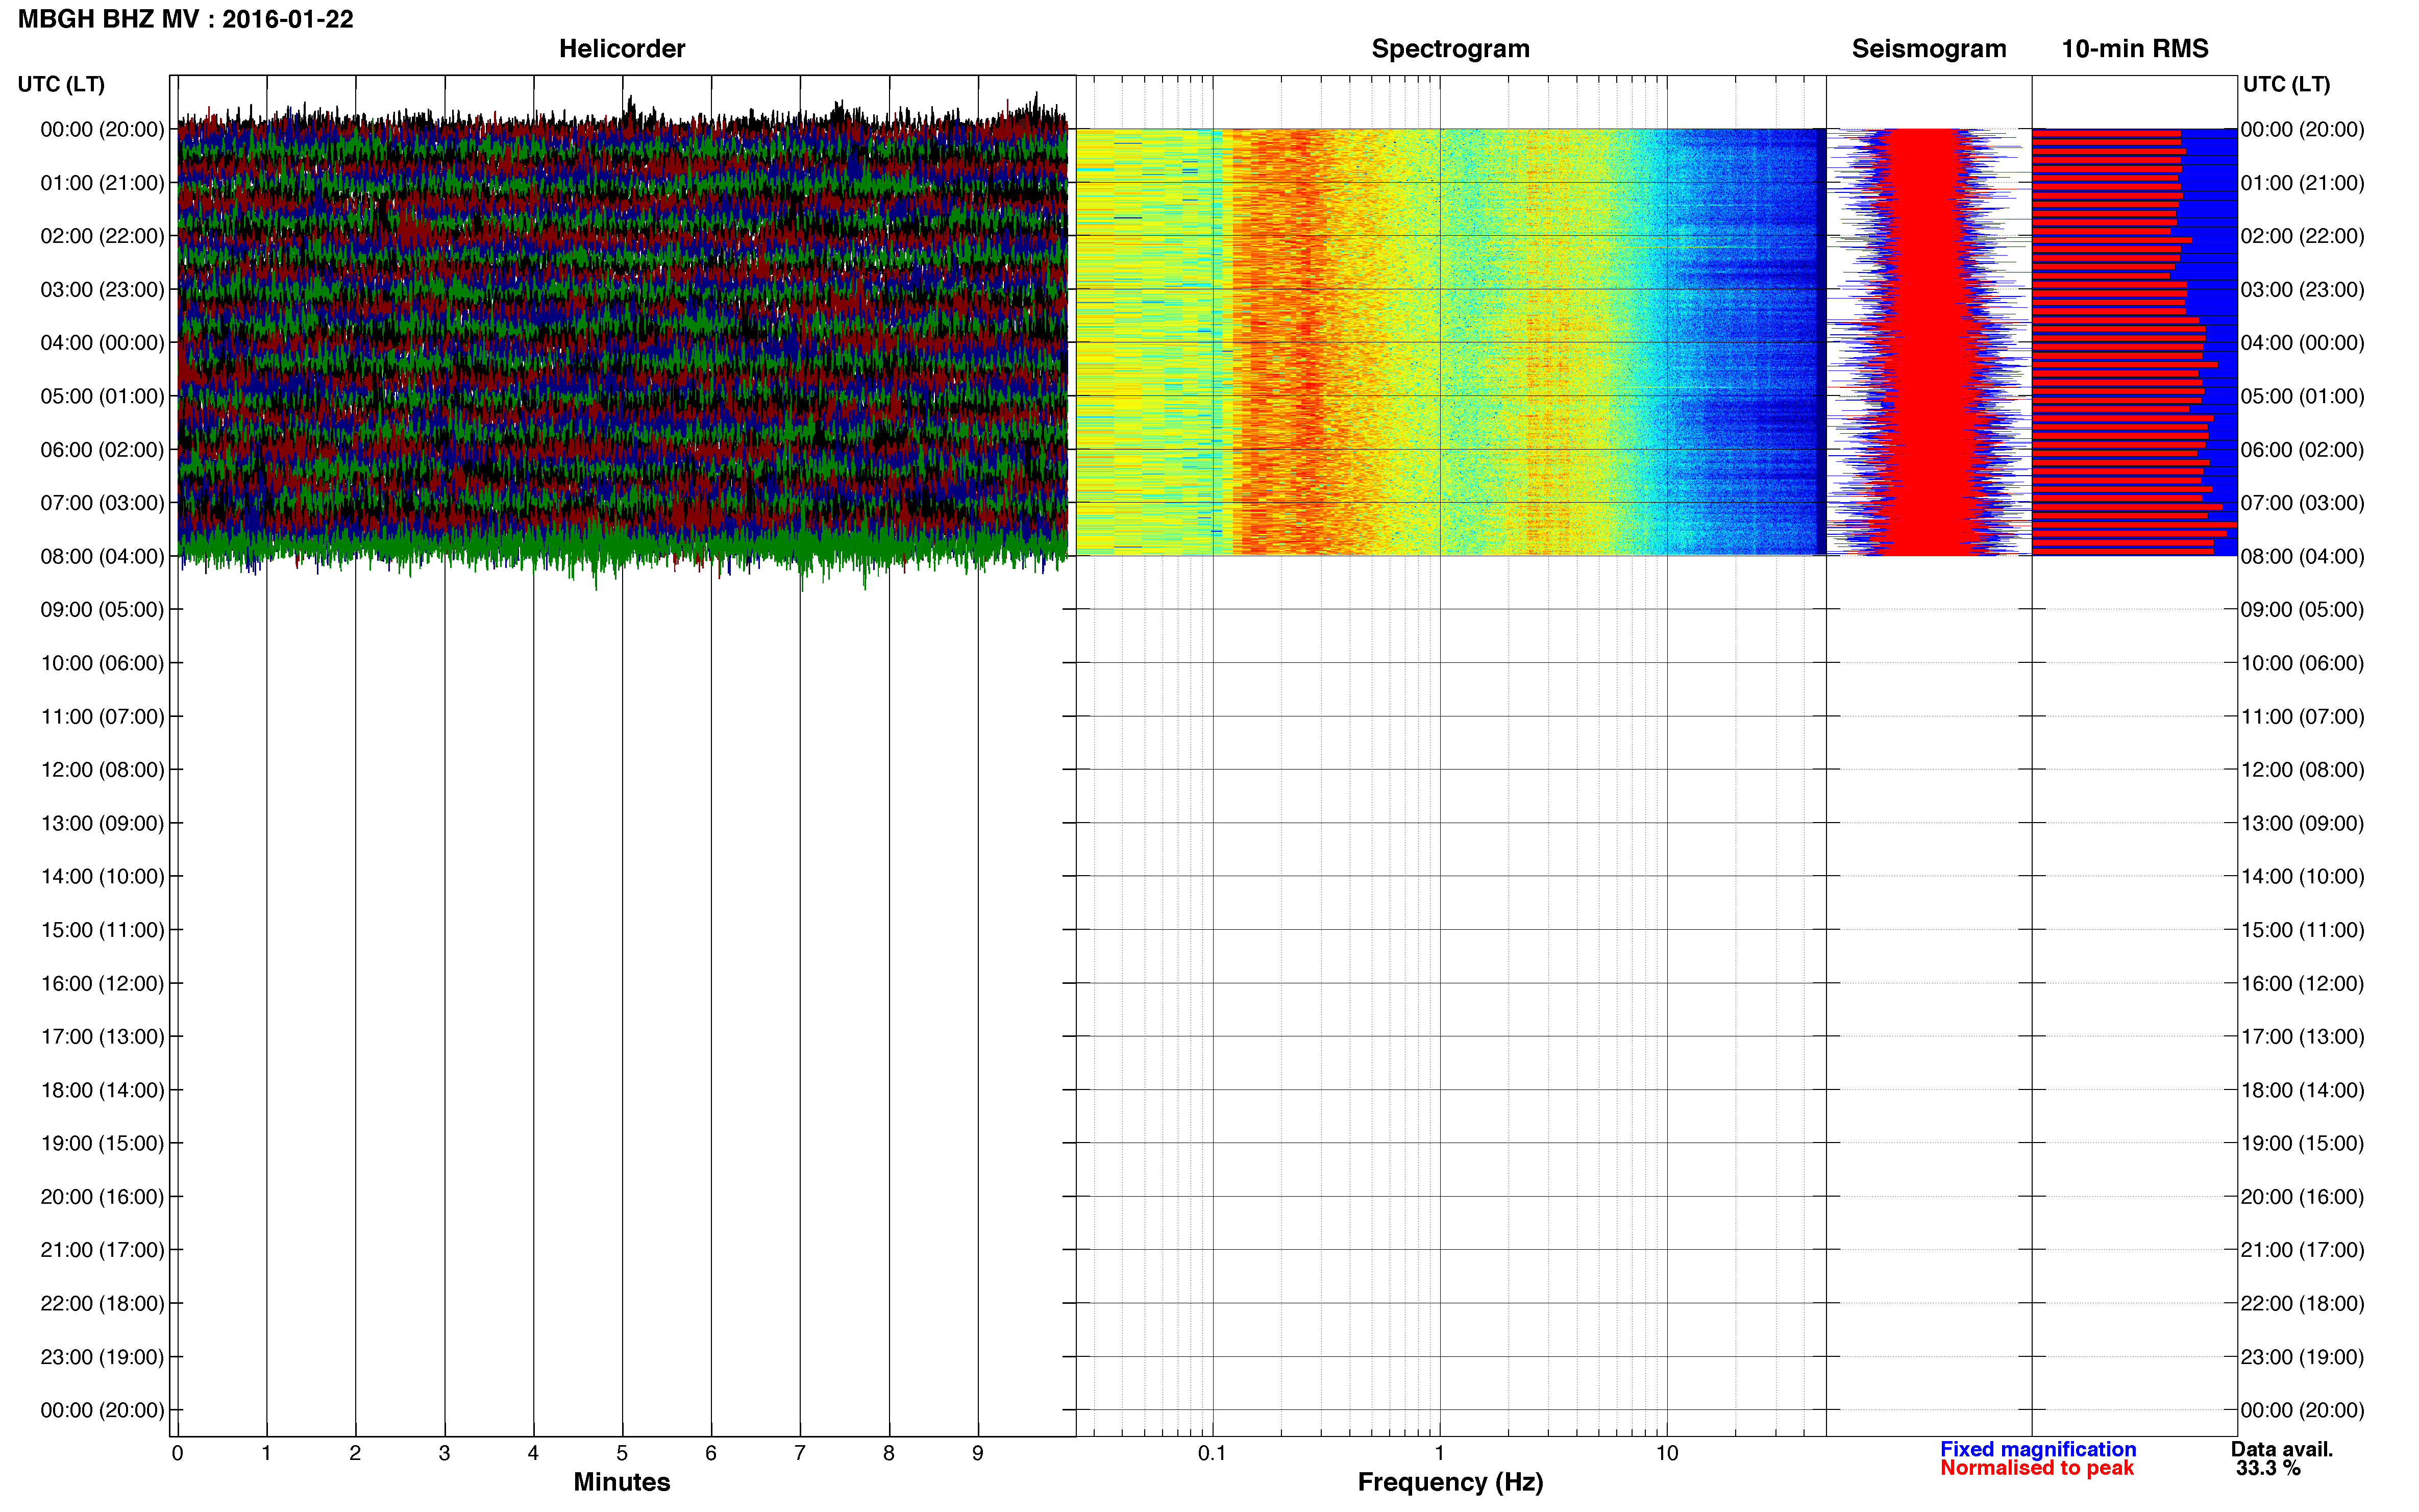Image resolution: width=2419 pixels, height=1512 pixels.
Task: Click the right "12:00 (08:00)" time label
Action: pyautogui.click(x=2302, y=769)
